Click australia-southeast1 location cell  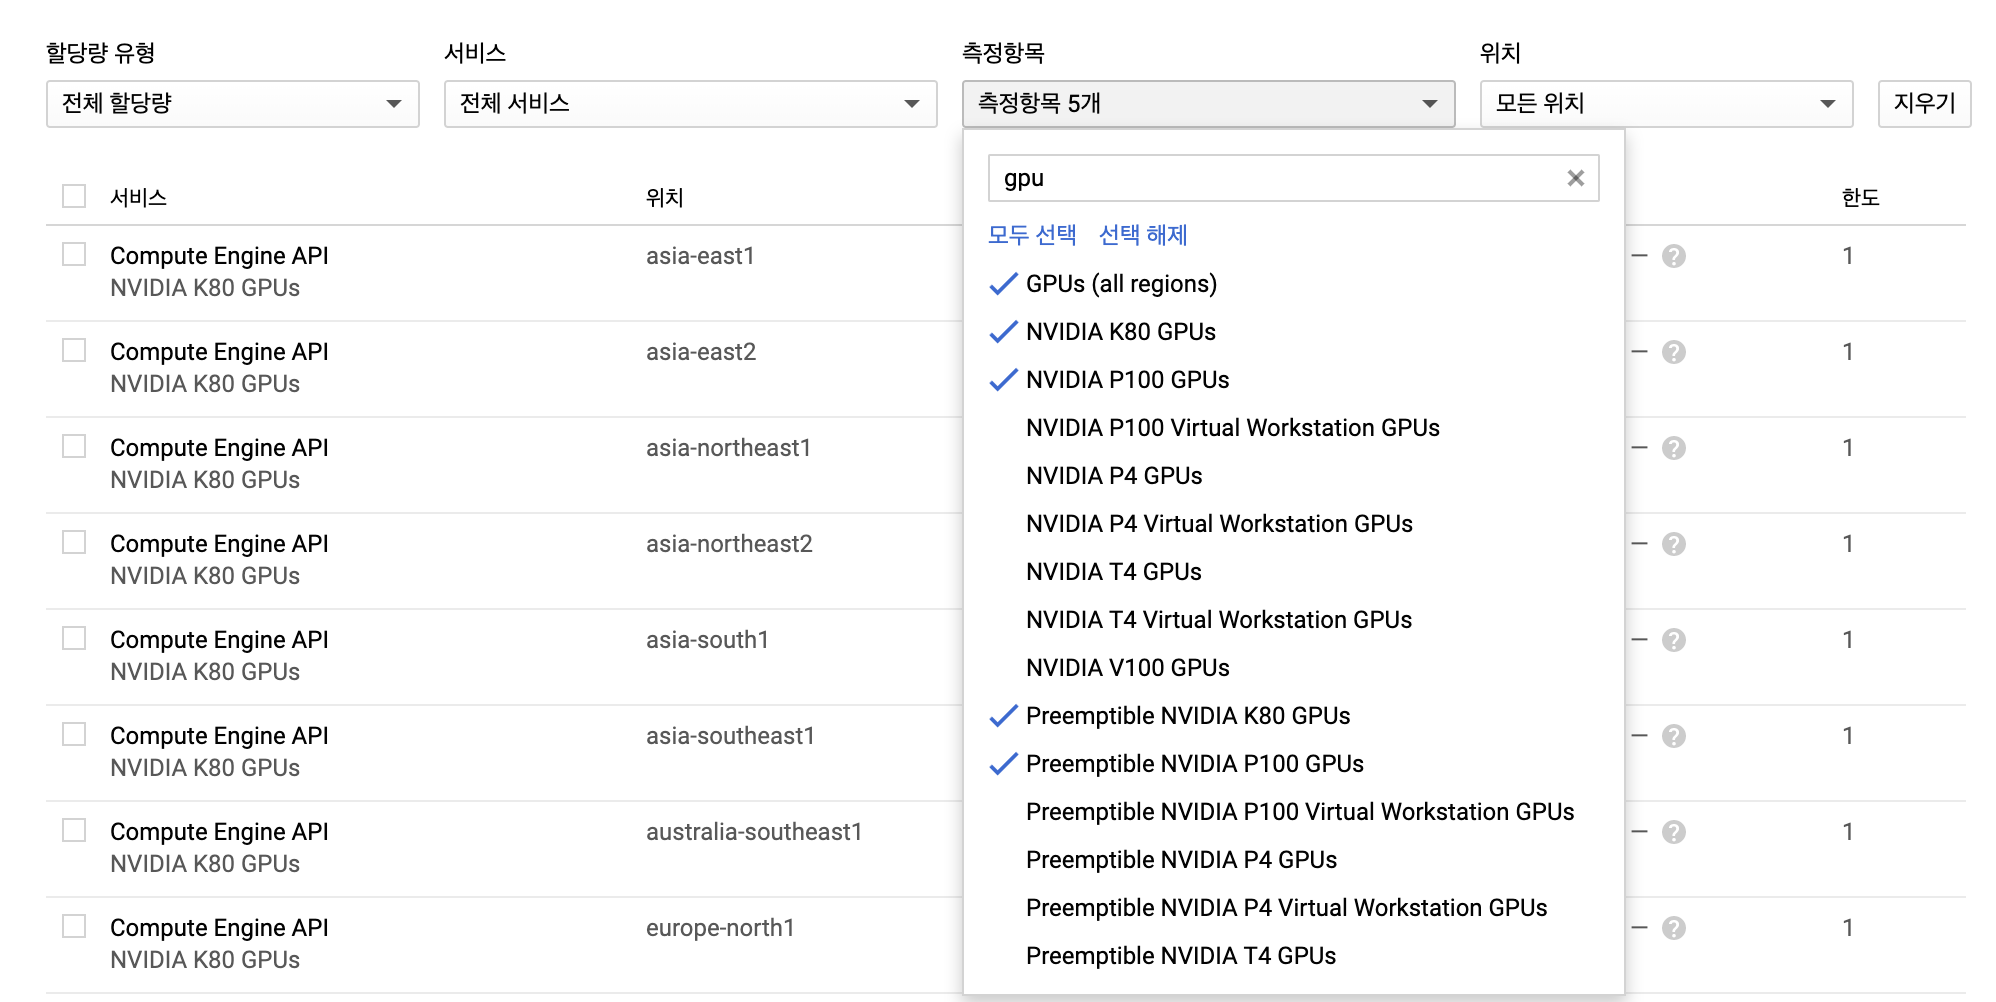[x=754, y=832]
